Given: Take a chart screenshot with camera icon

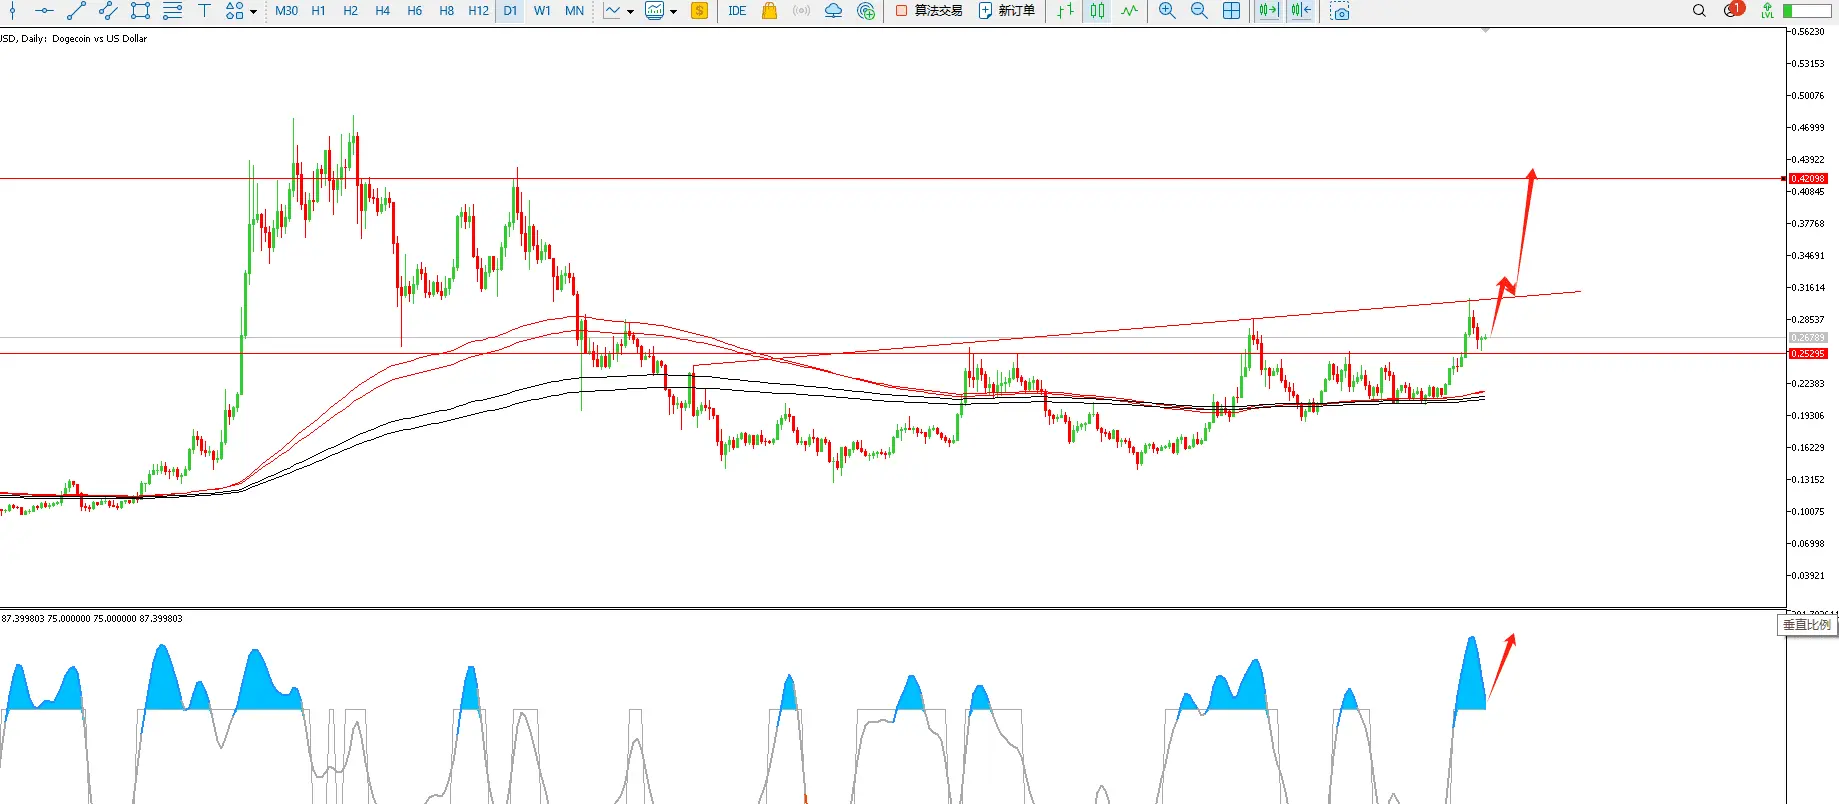Looking at the screenshot, I should (1340, 11).
